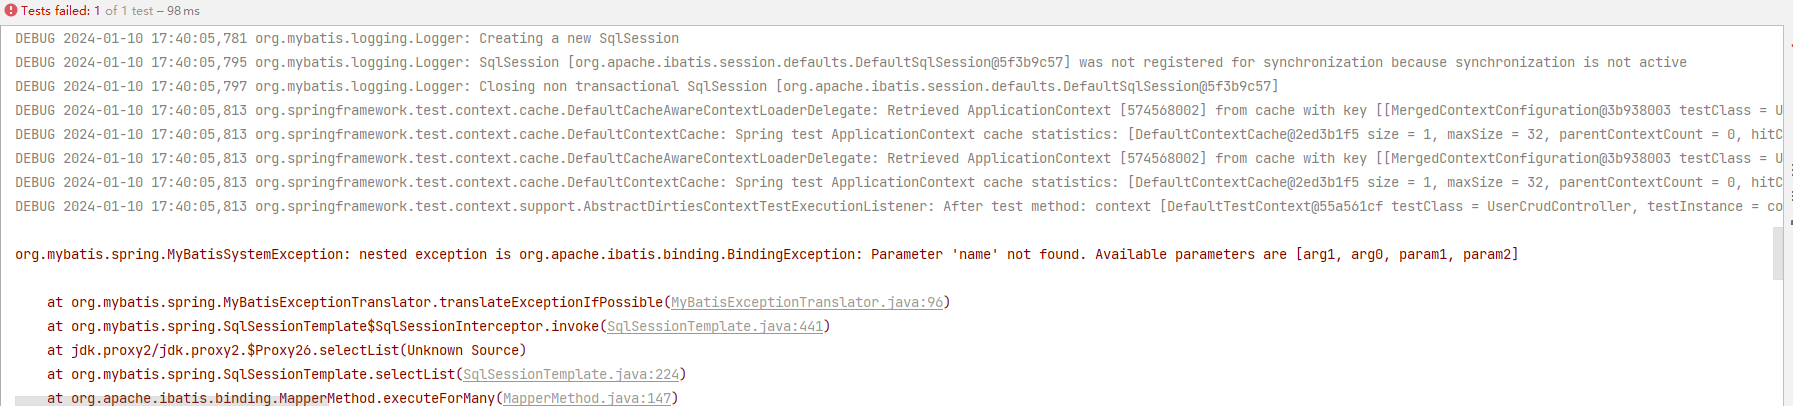Image resolution: width=1793 pixels, height=406 pixels.
Task: Click the red error stripe mark at top right
Action: click(x=1790, y=45)
